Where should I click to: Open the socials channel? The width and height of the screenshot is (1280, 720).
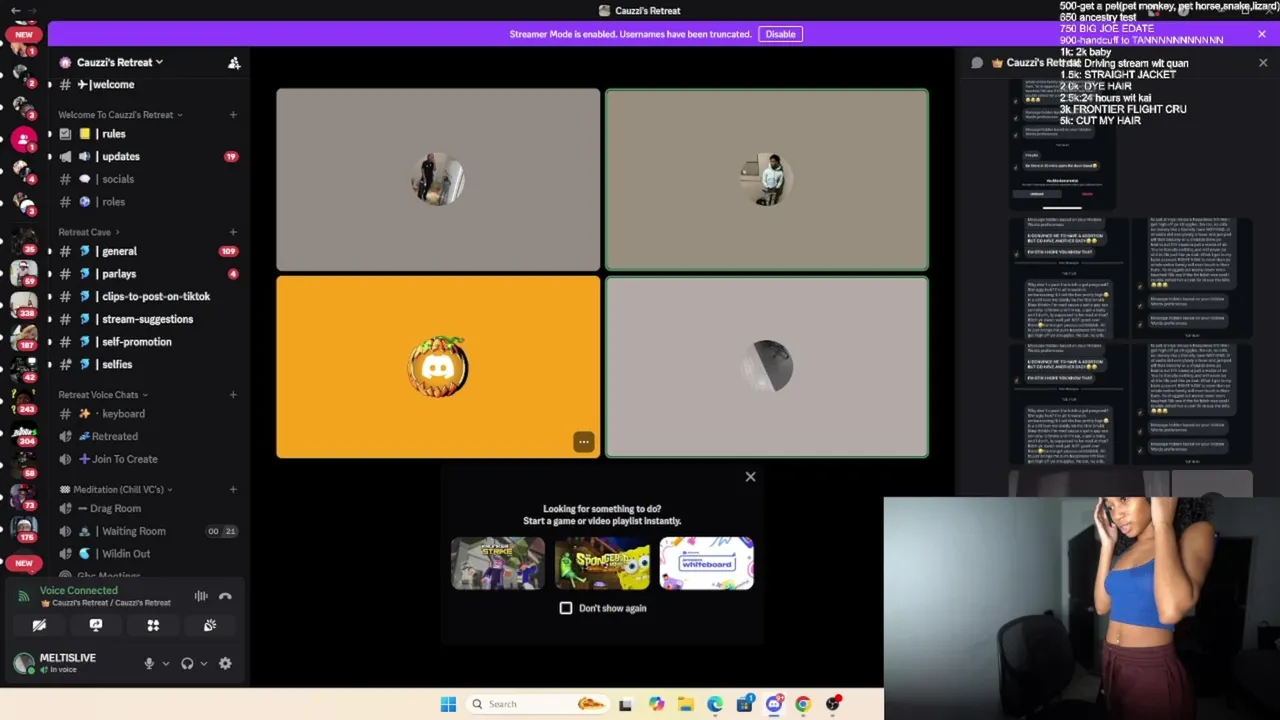point(148,179)
